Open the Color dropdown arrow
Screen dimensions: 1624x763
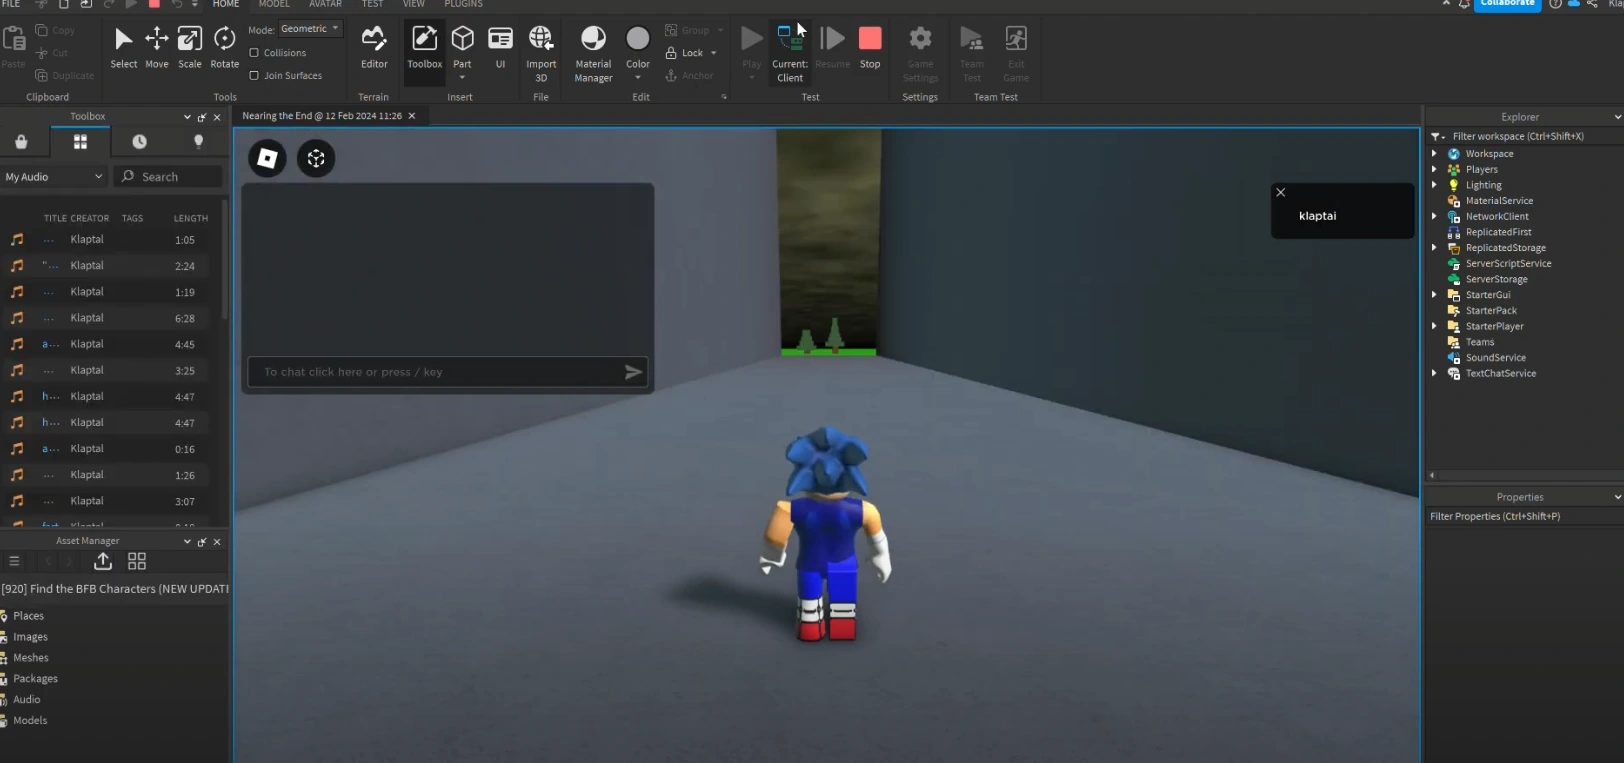click(x=638, y=77)
